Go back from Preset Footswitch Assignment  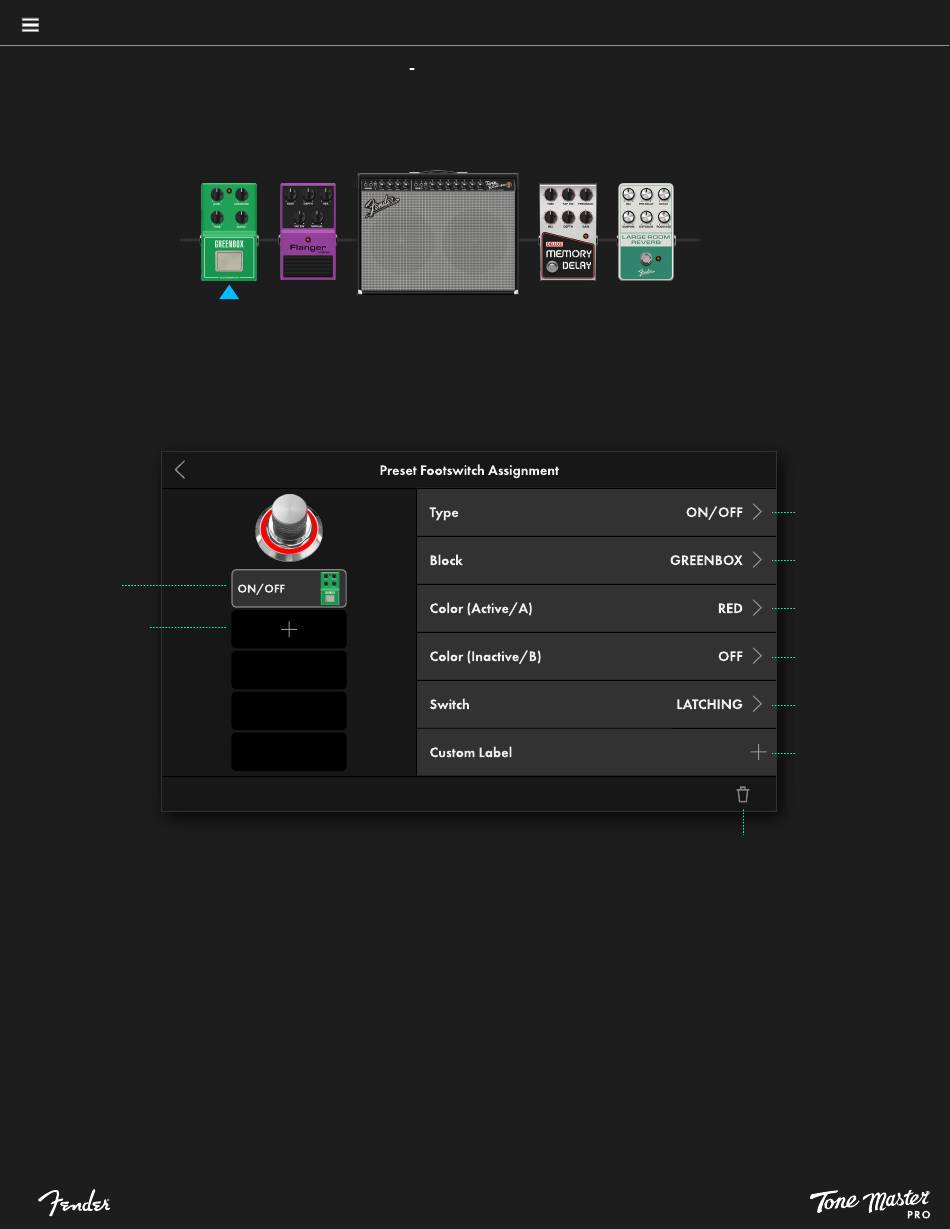click(x=180, y=470)
